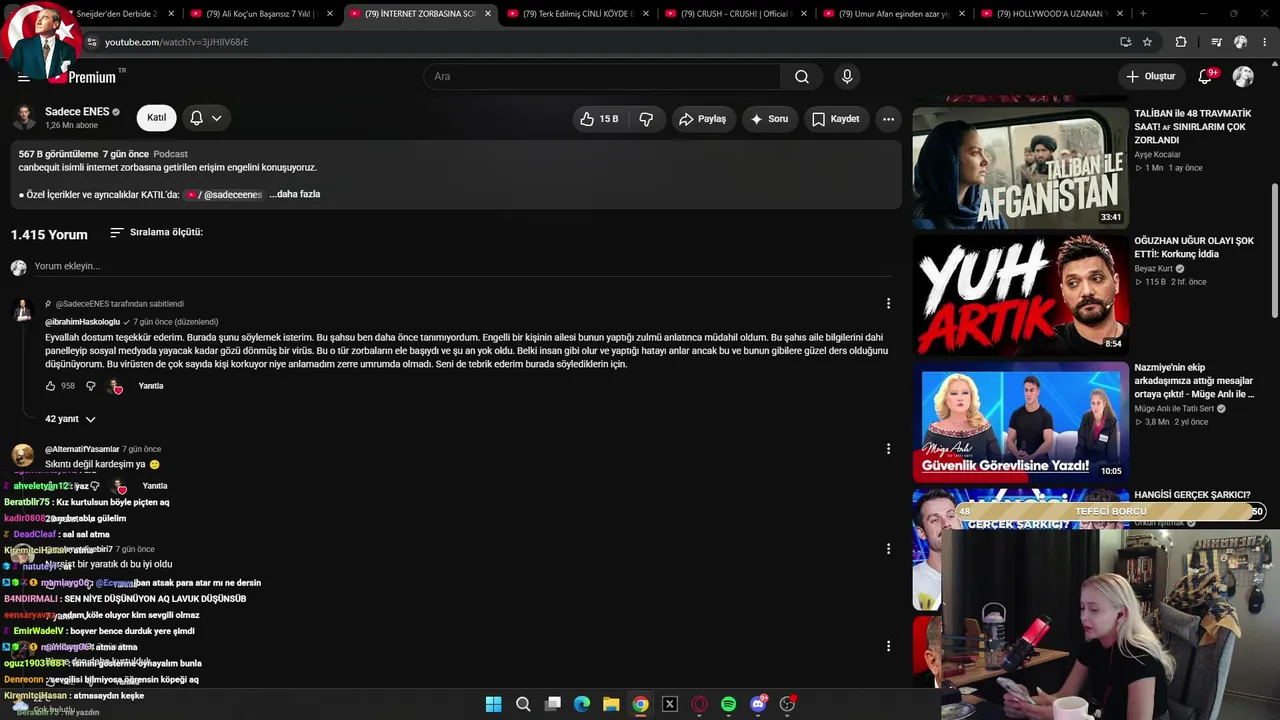Reply to ibrahimHaskologlu's comment with Yanıtla
This screenshot has height=720, width=1280.
[x=151, y=386]
